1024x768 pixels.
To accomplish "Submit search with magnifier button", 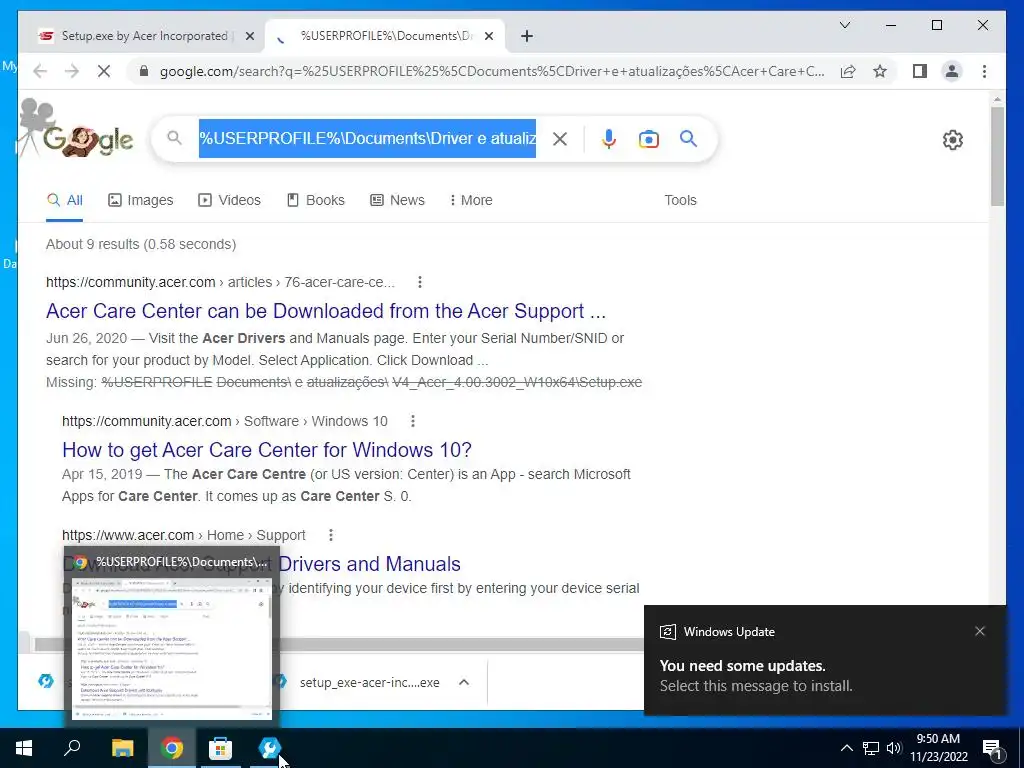I will (x=688, y=138).
